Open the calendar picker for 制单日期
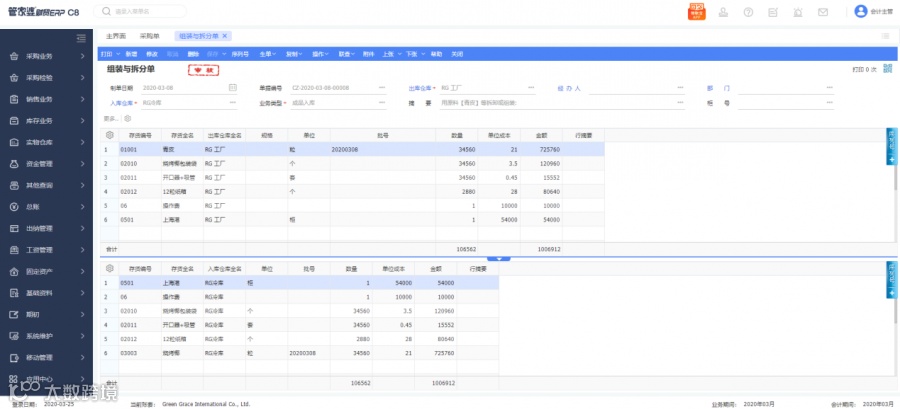 232,88
